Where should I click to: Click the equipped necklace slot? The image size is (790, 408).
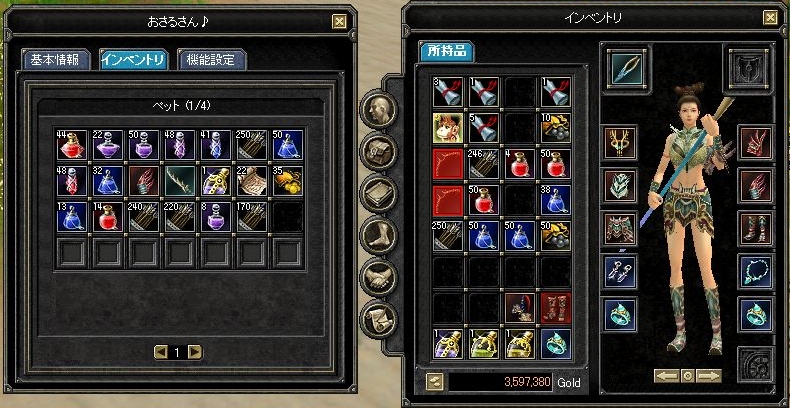(x=756, y=271)
